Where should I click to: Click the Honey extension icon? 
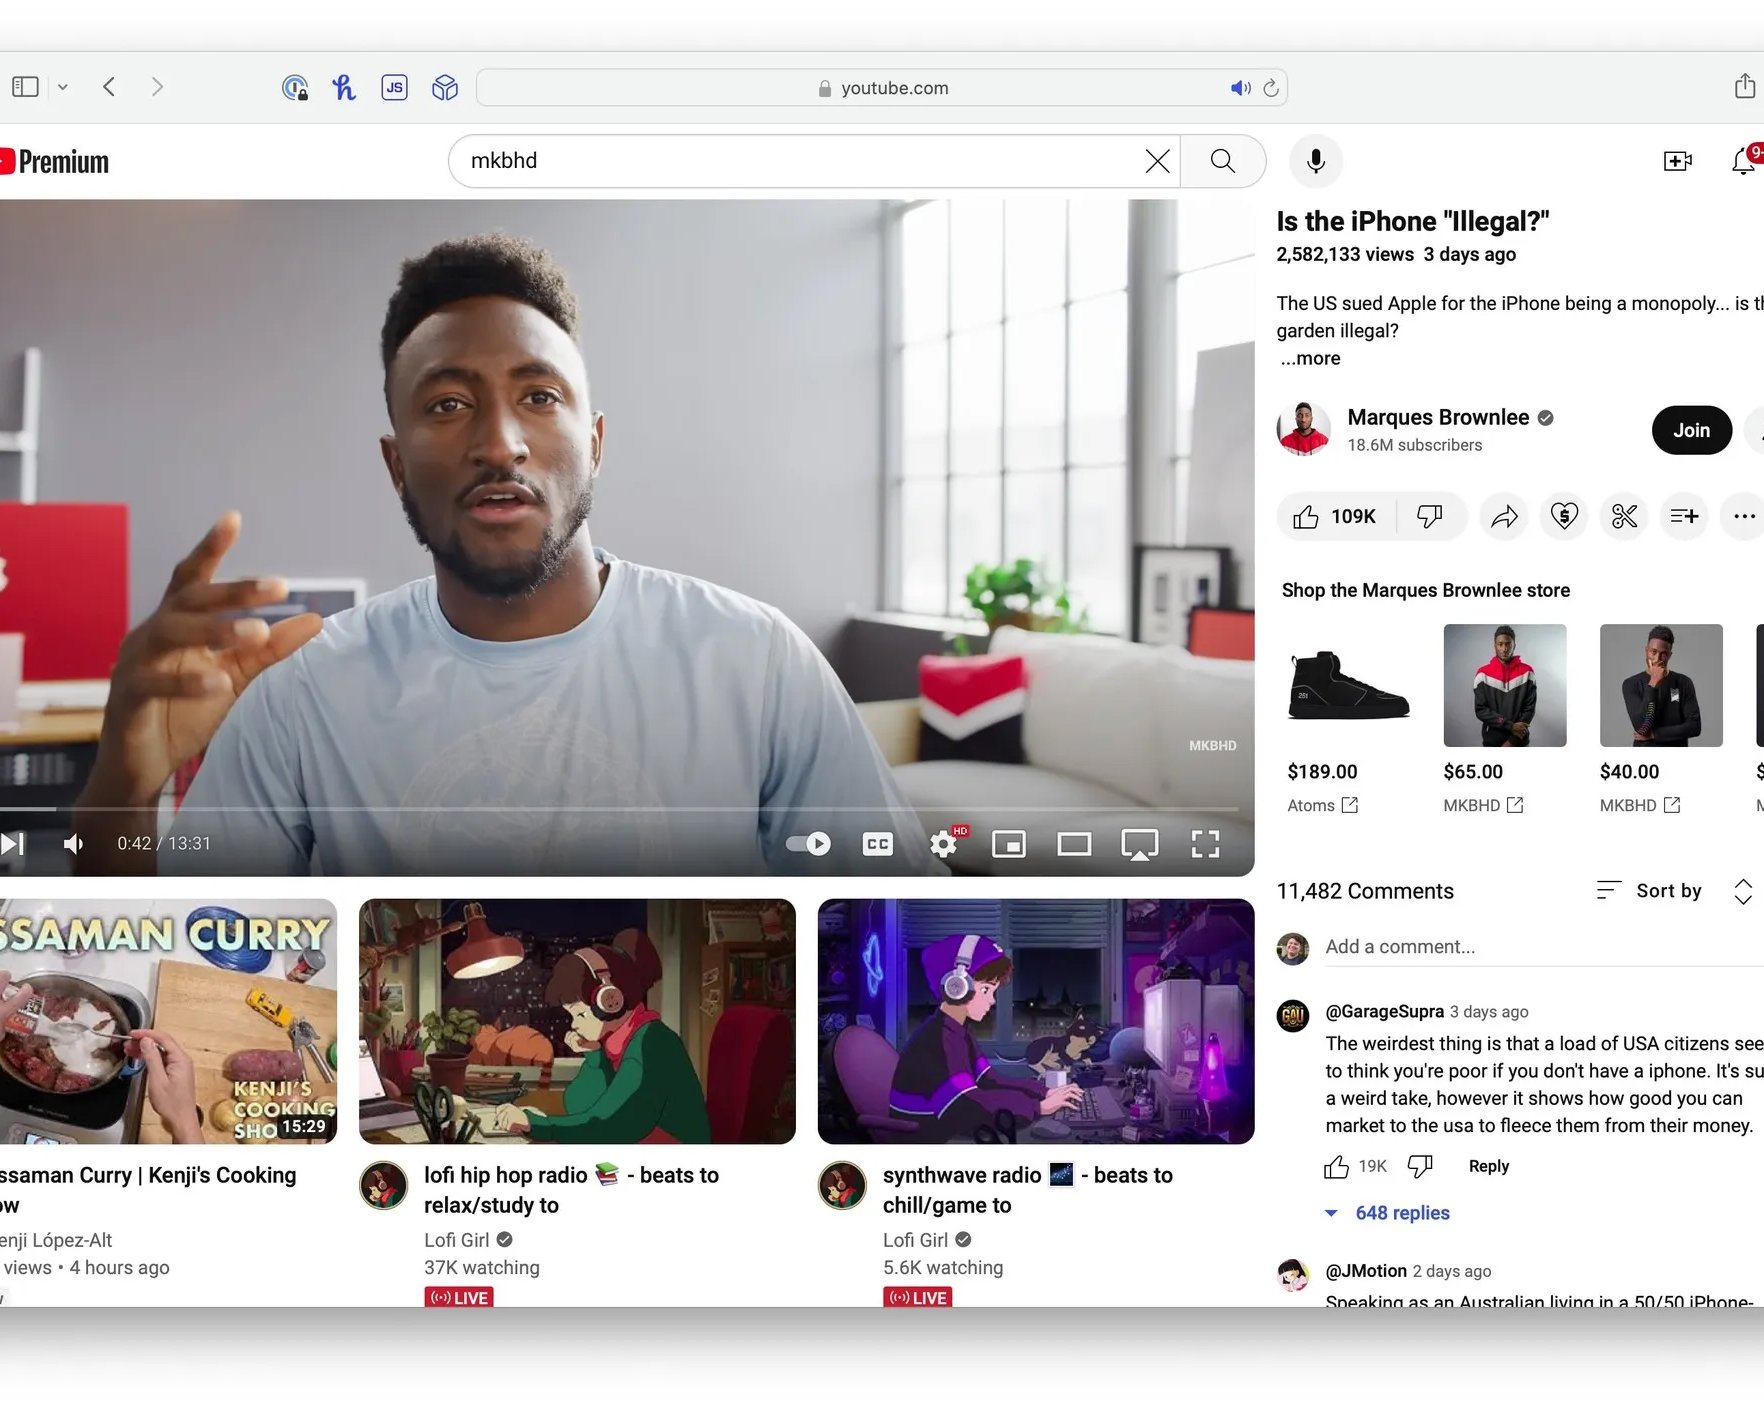click(344, 88)
